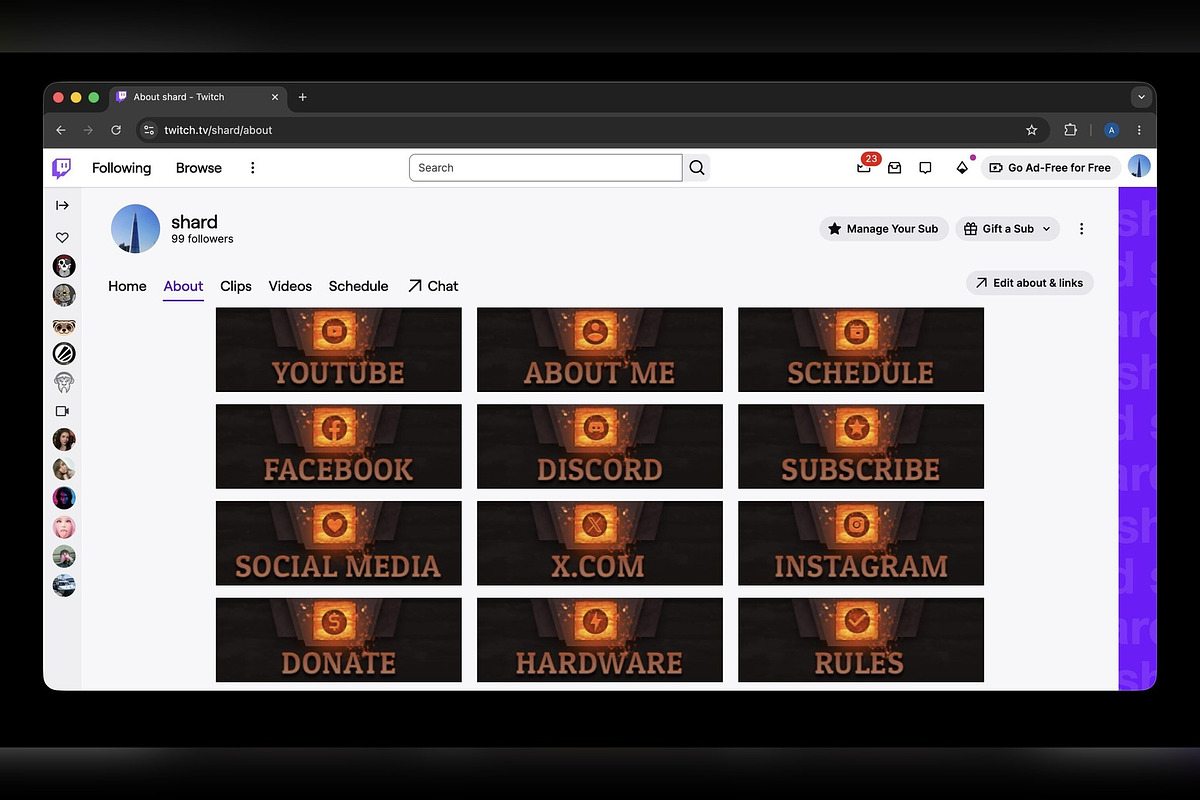
Task: Click the twitch.tv/shard/about address bar
Action: [595, 130]
